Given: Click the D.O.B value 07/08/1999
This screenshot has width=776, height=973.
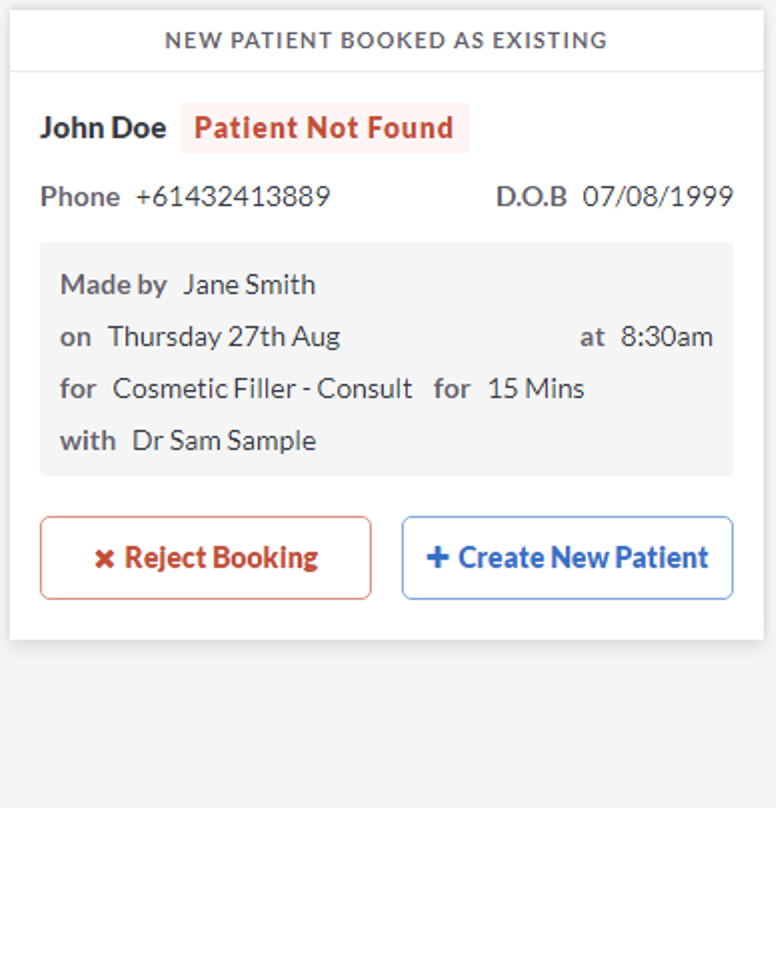Looking at the screenshot, I should [x=658, y=196].
